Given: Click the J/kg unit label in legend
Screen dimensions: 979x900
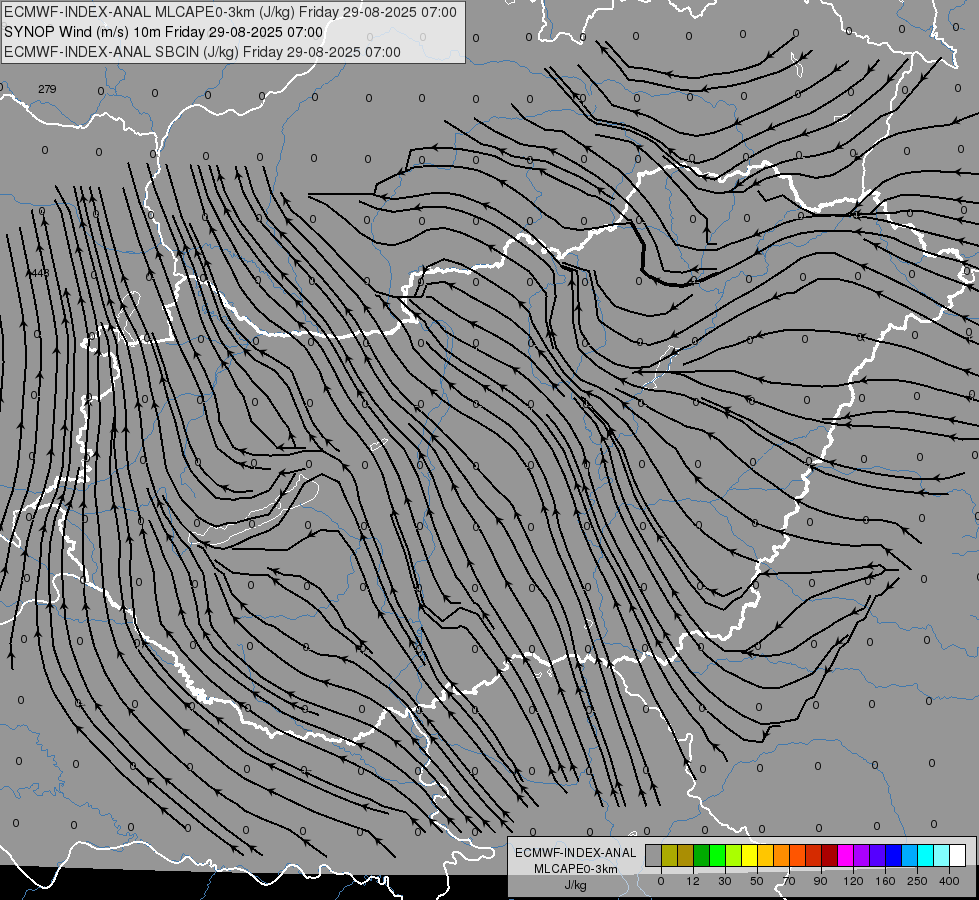Looking at the screenshot, I should point(575,885).
